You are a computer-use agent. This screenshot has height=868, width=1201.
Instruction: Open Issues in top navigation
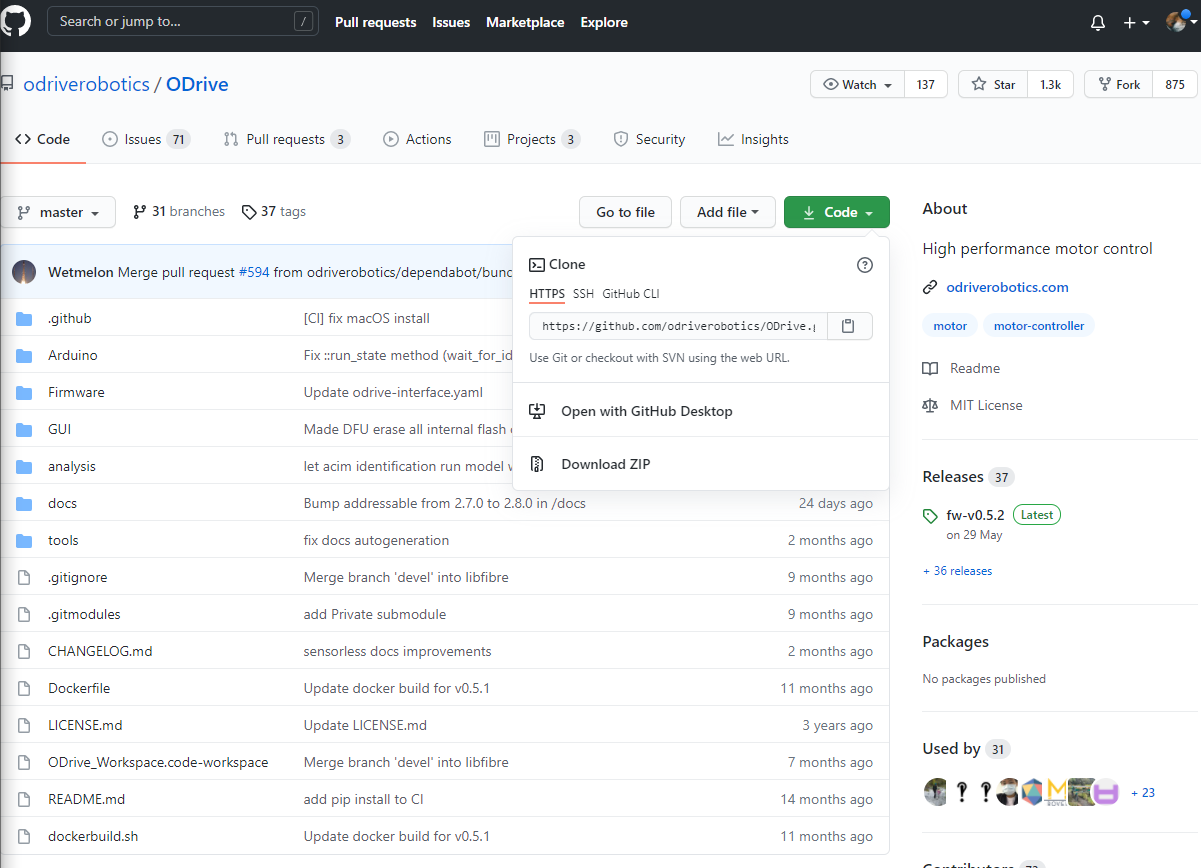coord(451,22)
